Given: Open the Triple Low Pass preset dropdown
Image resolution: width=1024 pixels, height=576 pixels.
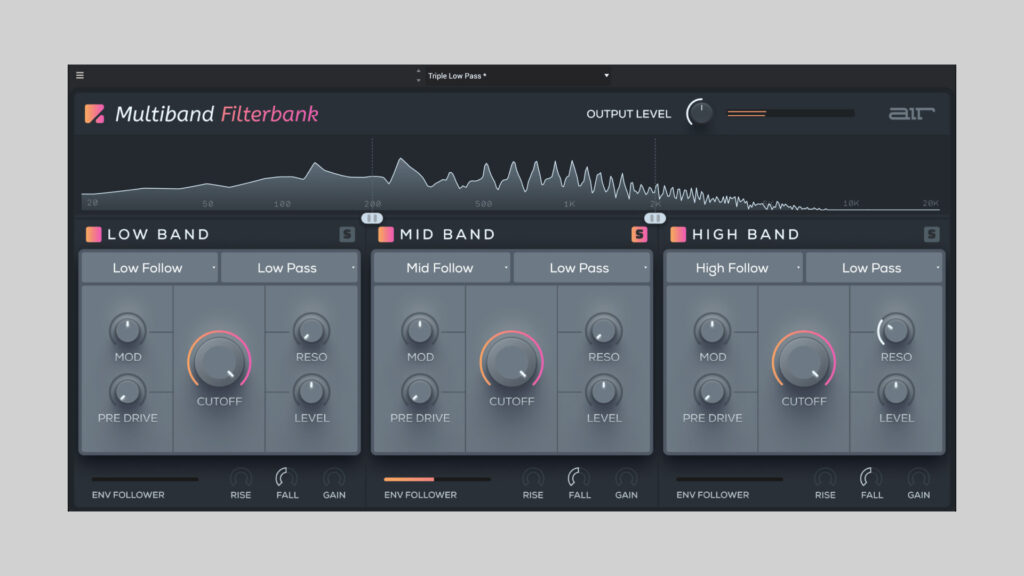Looking at the screenshot, I should tap(515, 76).
